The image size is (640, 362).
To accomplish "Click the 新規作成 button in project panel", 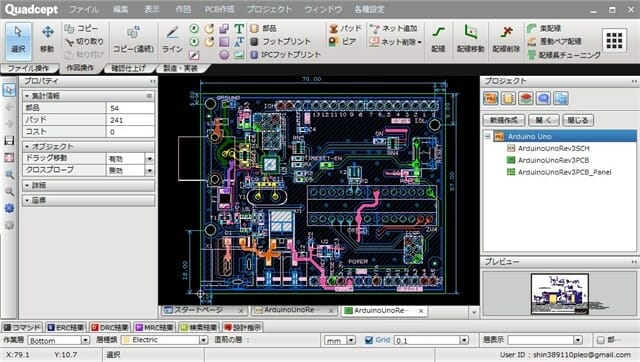I will (504, 120).
